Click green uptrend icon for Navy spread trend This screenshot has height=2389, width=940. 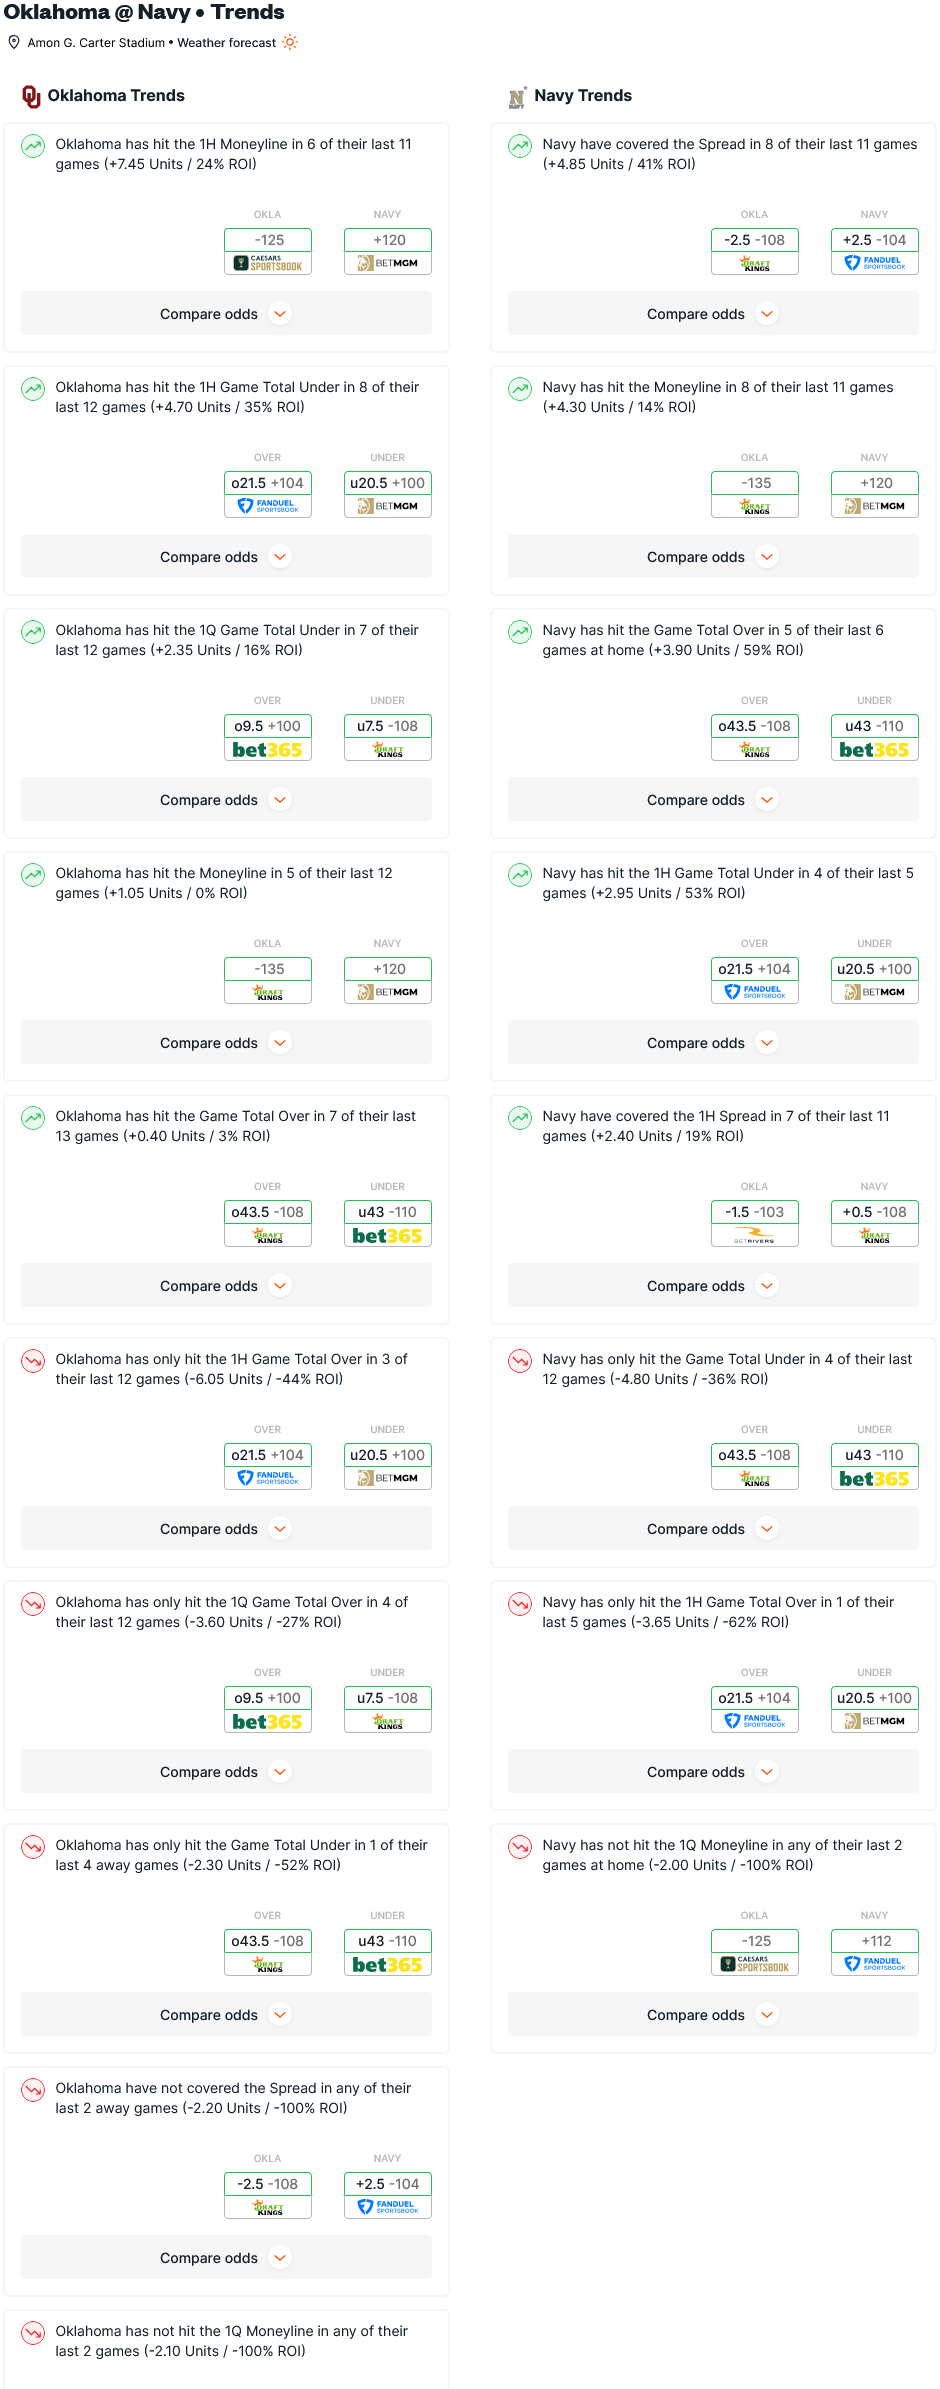click(520, 146)
